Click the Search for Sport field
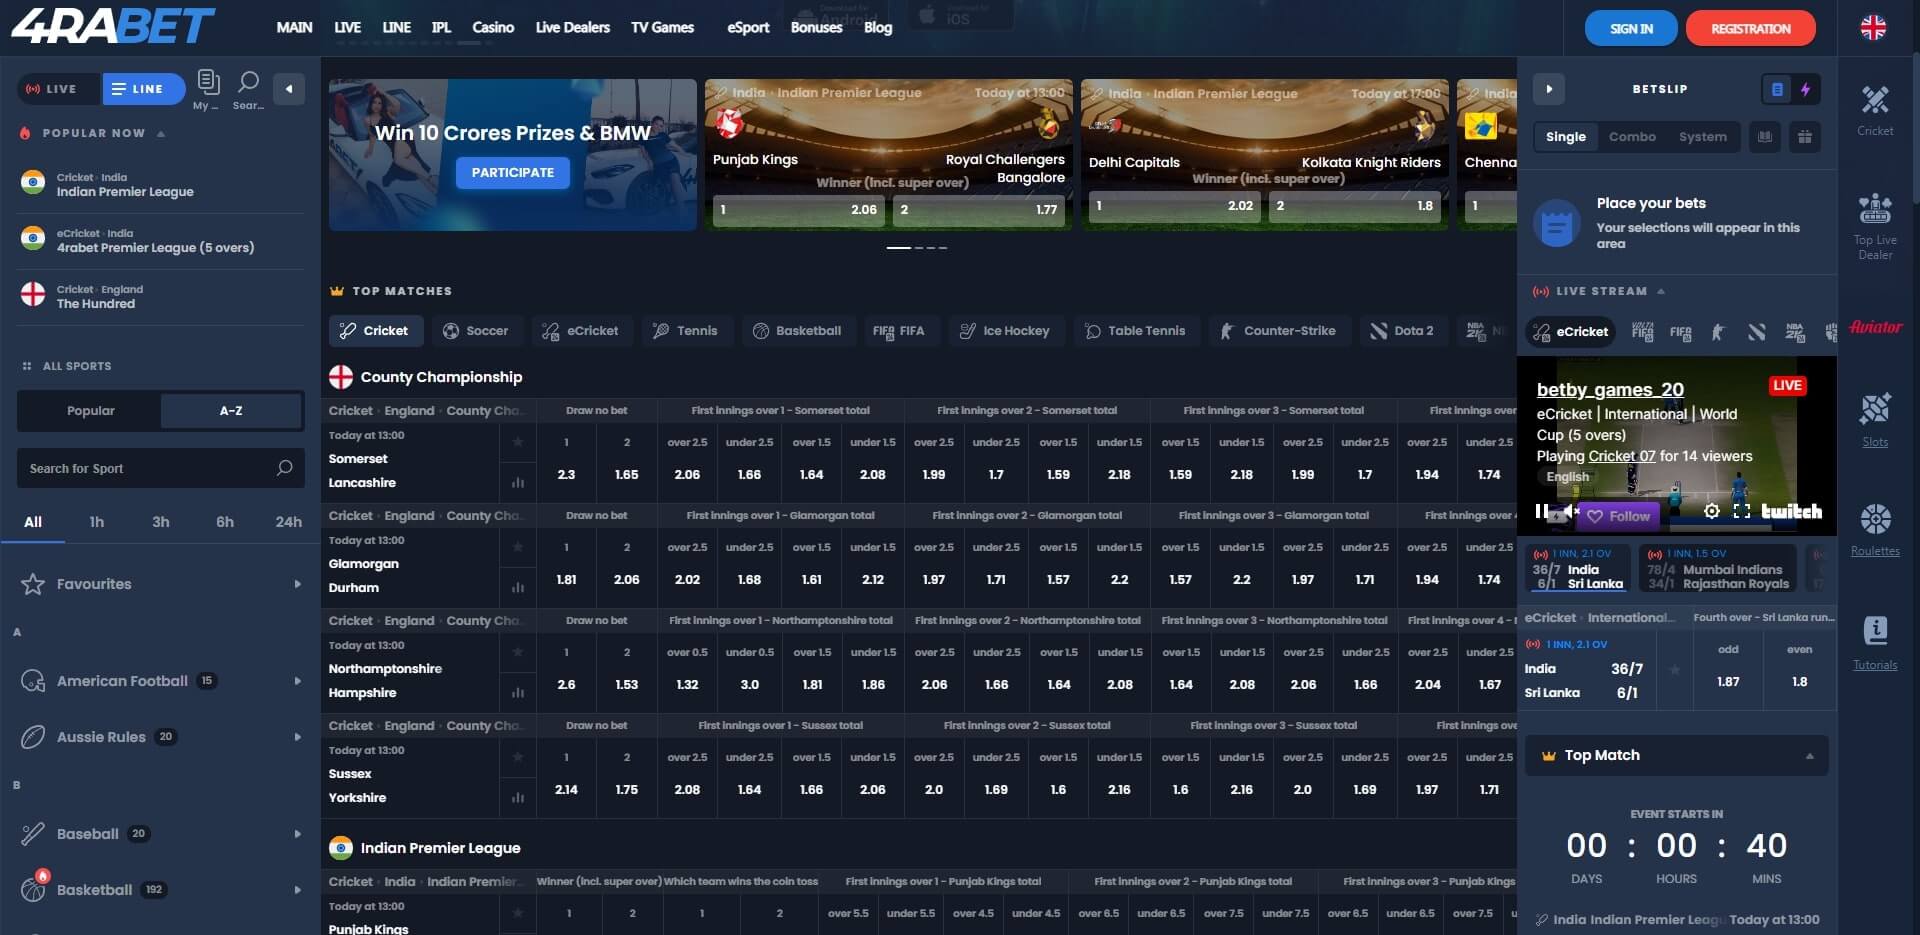 coord(150,468)
